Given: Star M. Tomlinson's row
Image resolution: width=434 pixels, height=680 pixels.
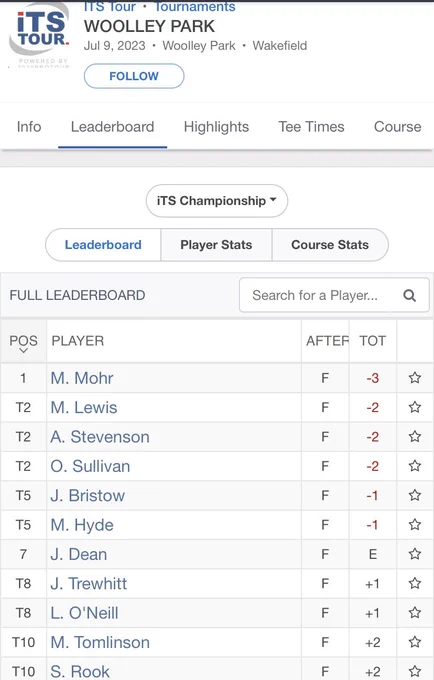Looking at the screenshot, I should tap(414, 642).
